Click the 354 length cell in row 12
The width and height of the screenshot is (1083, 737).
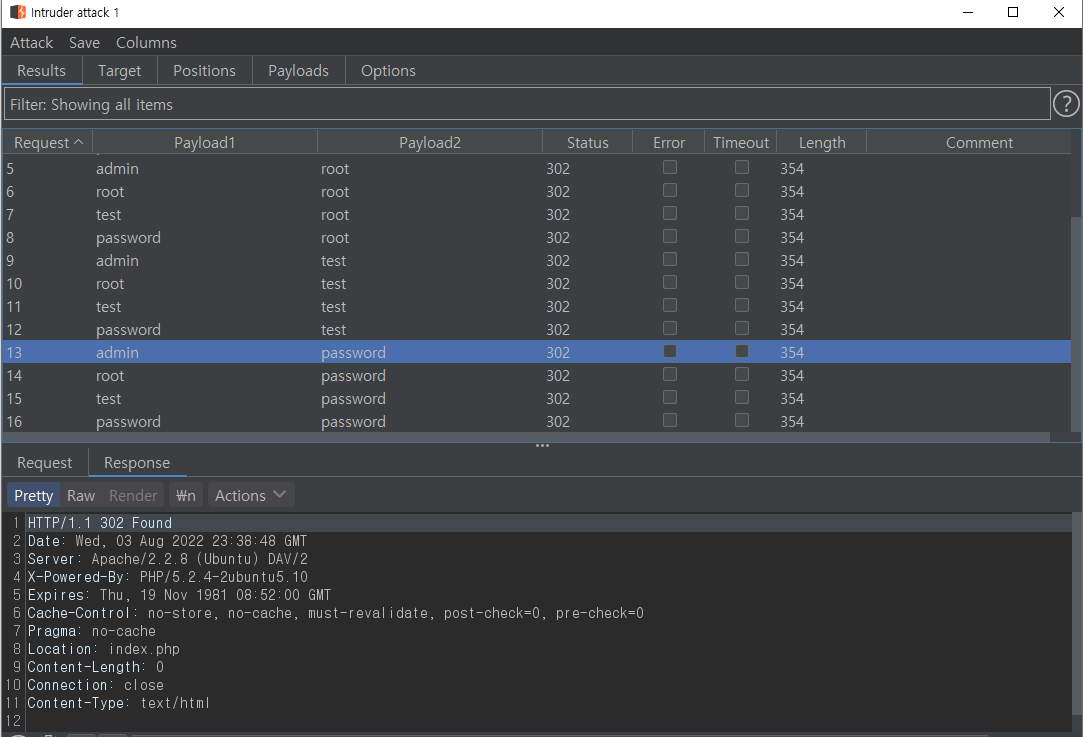(792, 329)
